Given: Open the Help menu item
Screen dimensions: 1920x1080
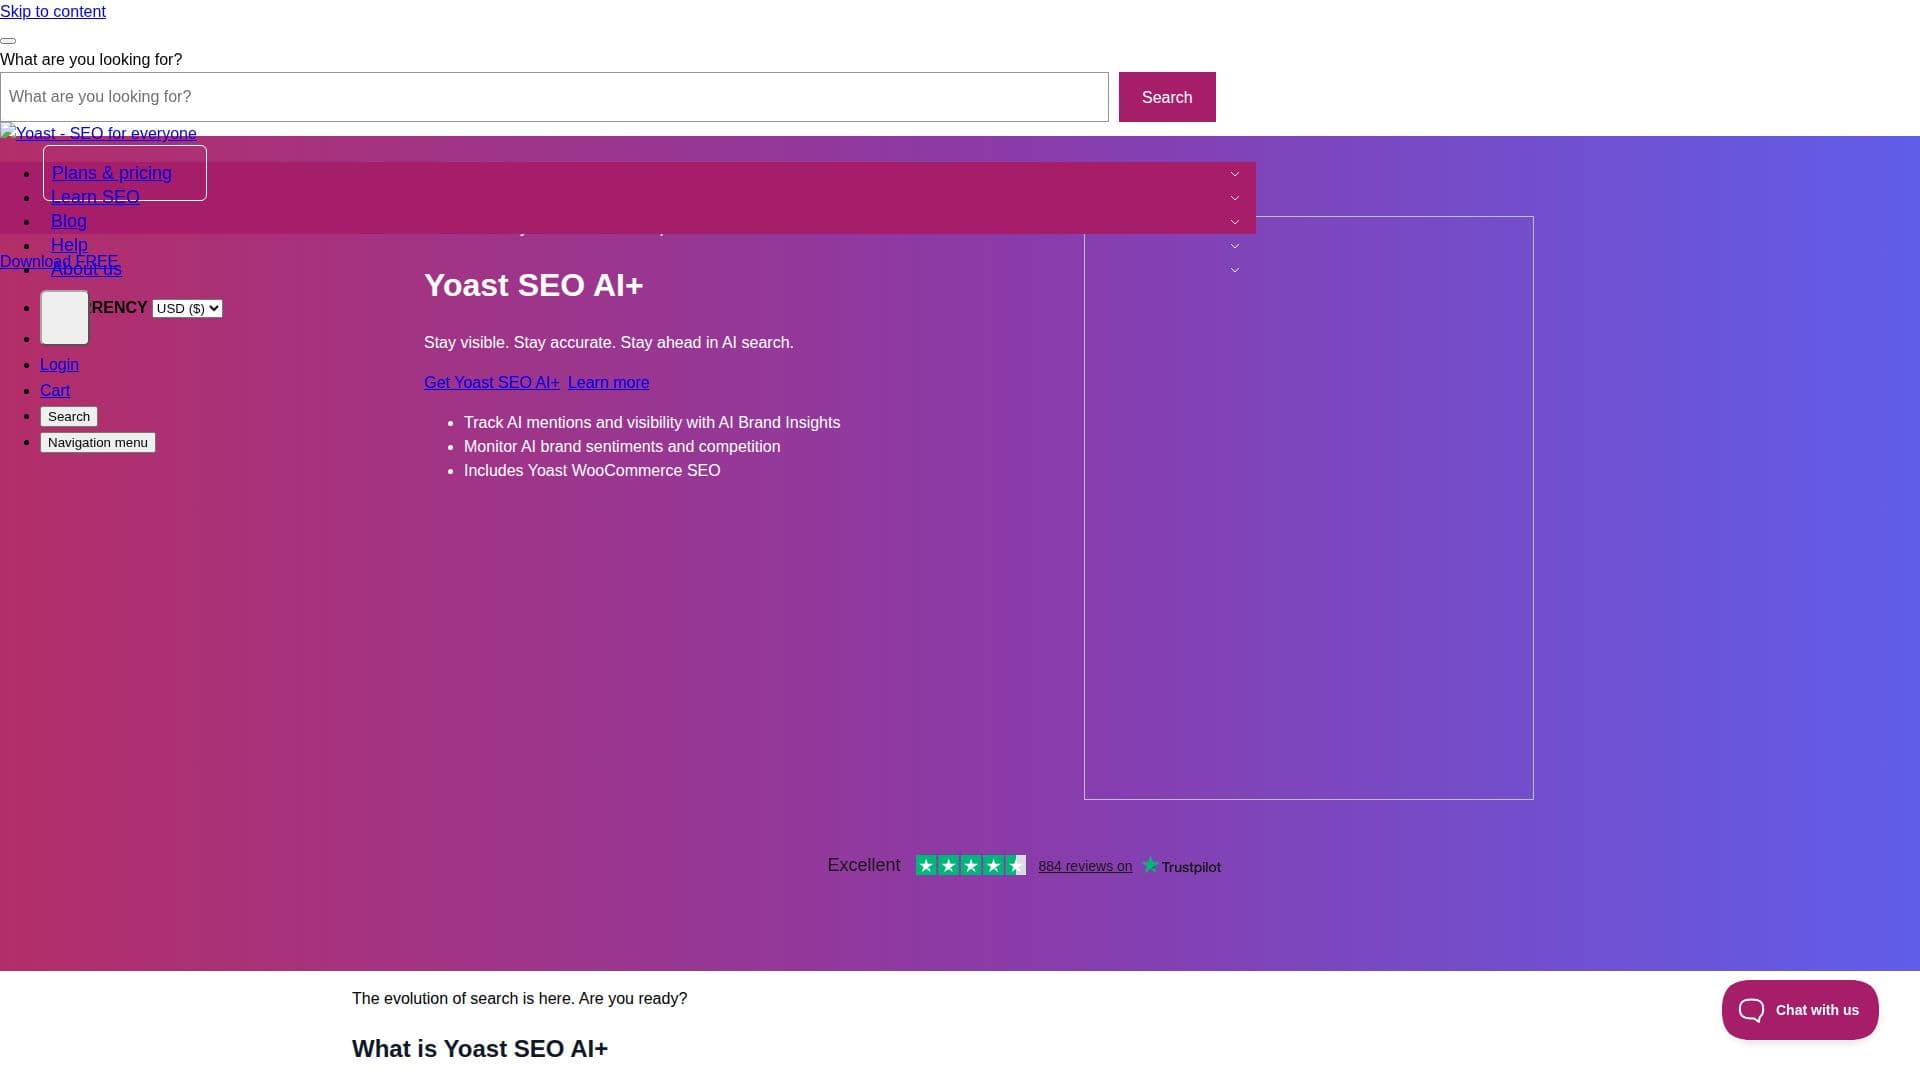Looking at the screenshot, I should (x=69, y=245).
